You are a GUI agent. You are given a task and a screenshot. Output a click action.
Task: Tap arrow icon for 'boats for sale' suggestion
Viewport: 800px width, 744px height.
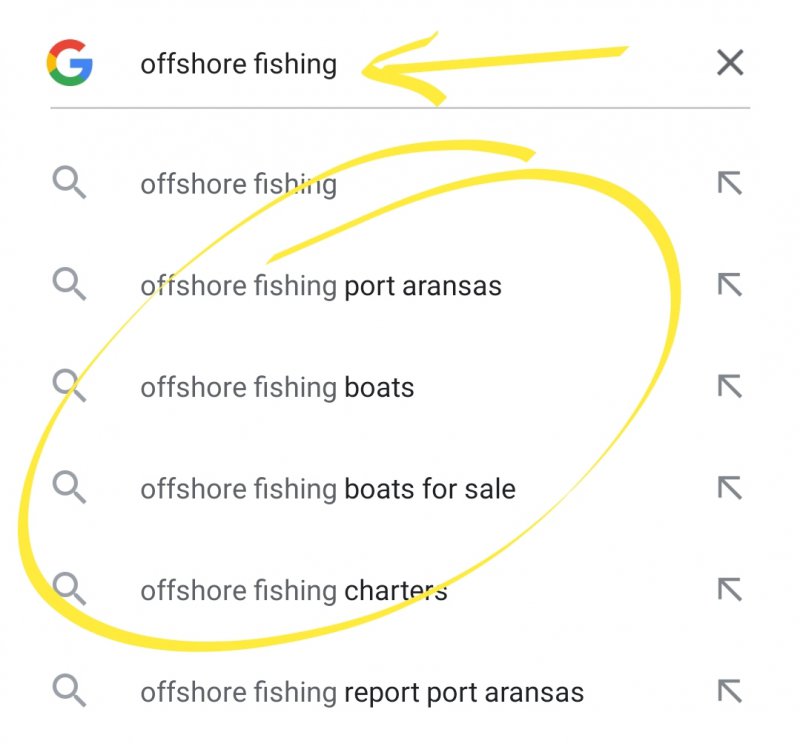(x=730, y=490)
